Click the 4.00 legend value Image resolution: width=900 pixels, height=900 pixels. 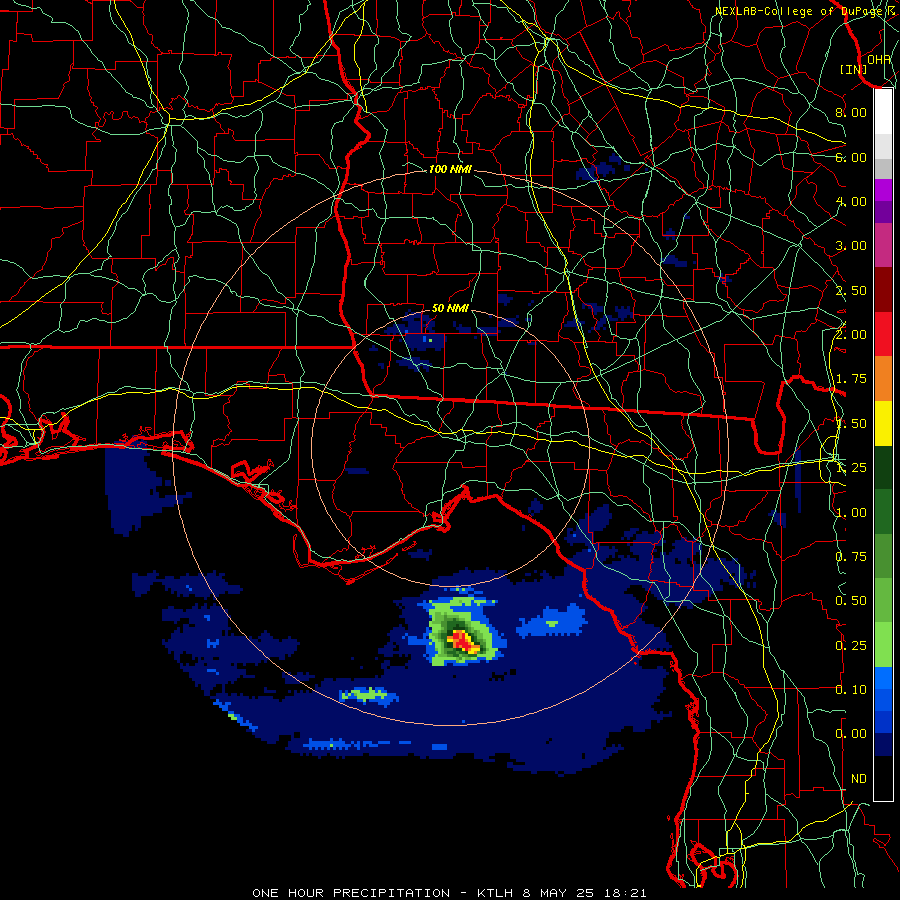point(851,201)
